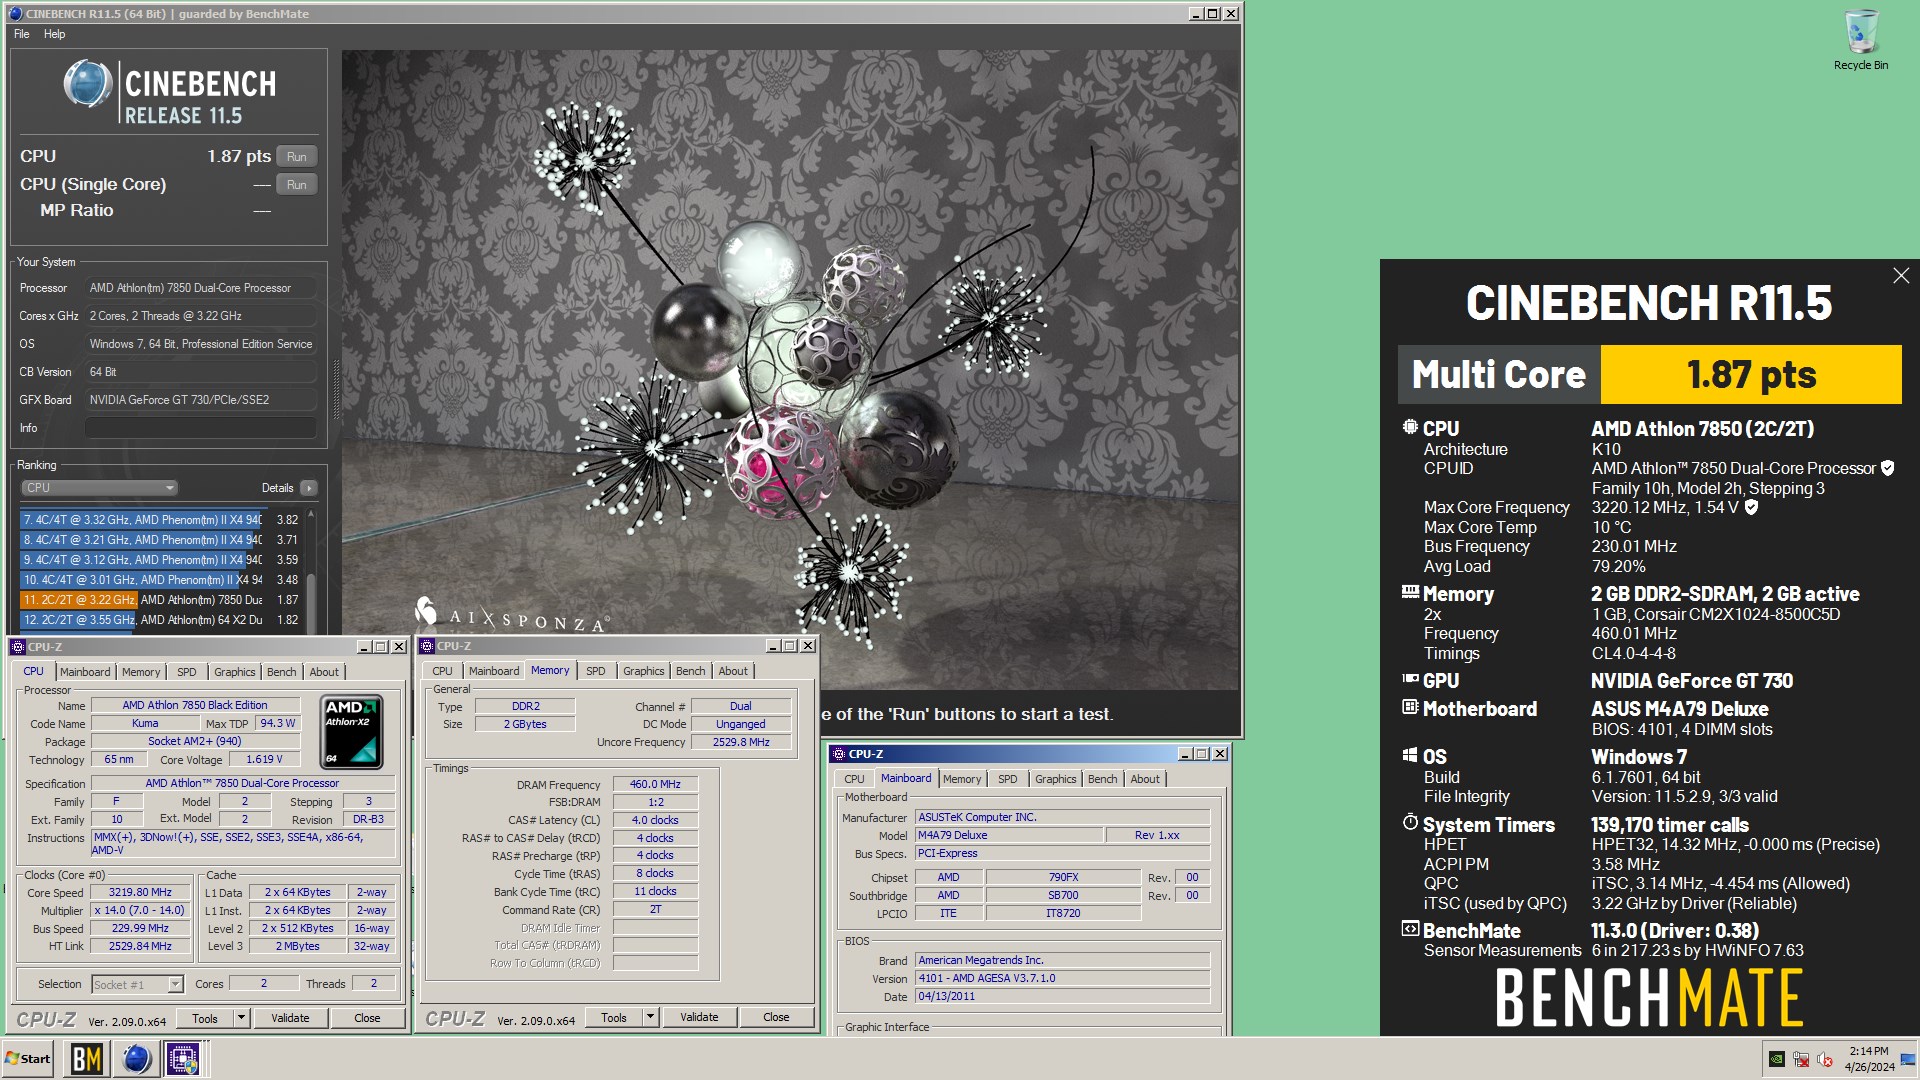Open Graphics tab in CPU-Z Mainboard window
Screen dimensions: 1920x1080
1056,779
